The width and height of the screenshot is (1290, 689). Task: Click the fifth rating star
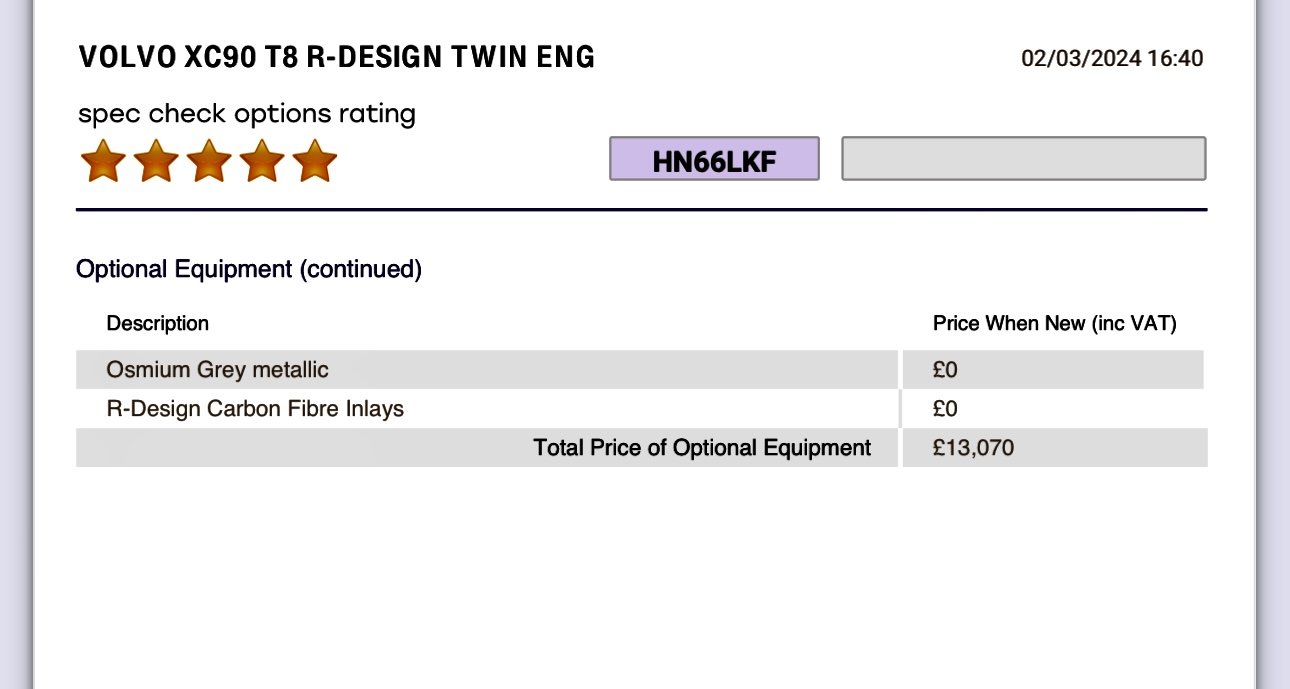[315, 161]
